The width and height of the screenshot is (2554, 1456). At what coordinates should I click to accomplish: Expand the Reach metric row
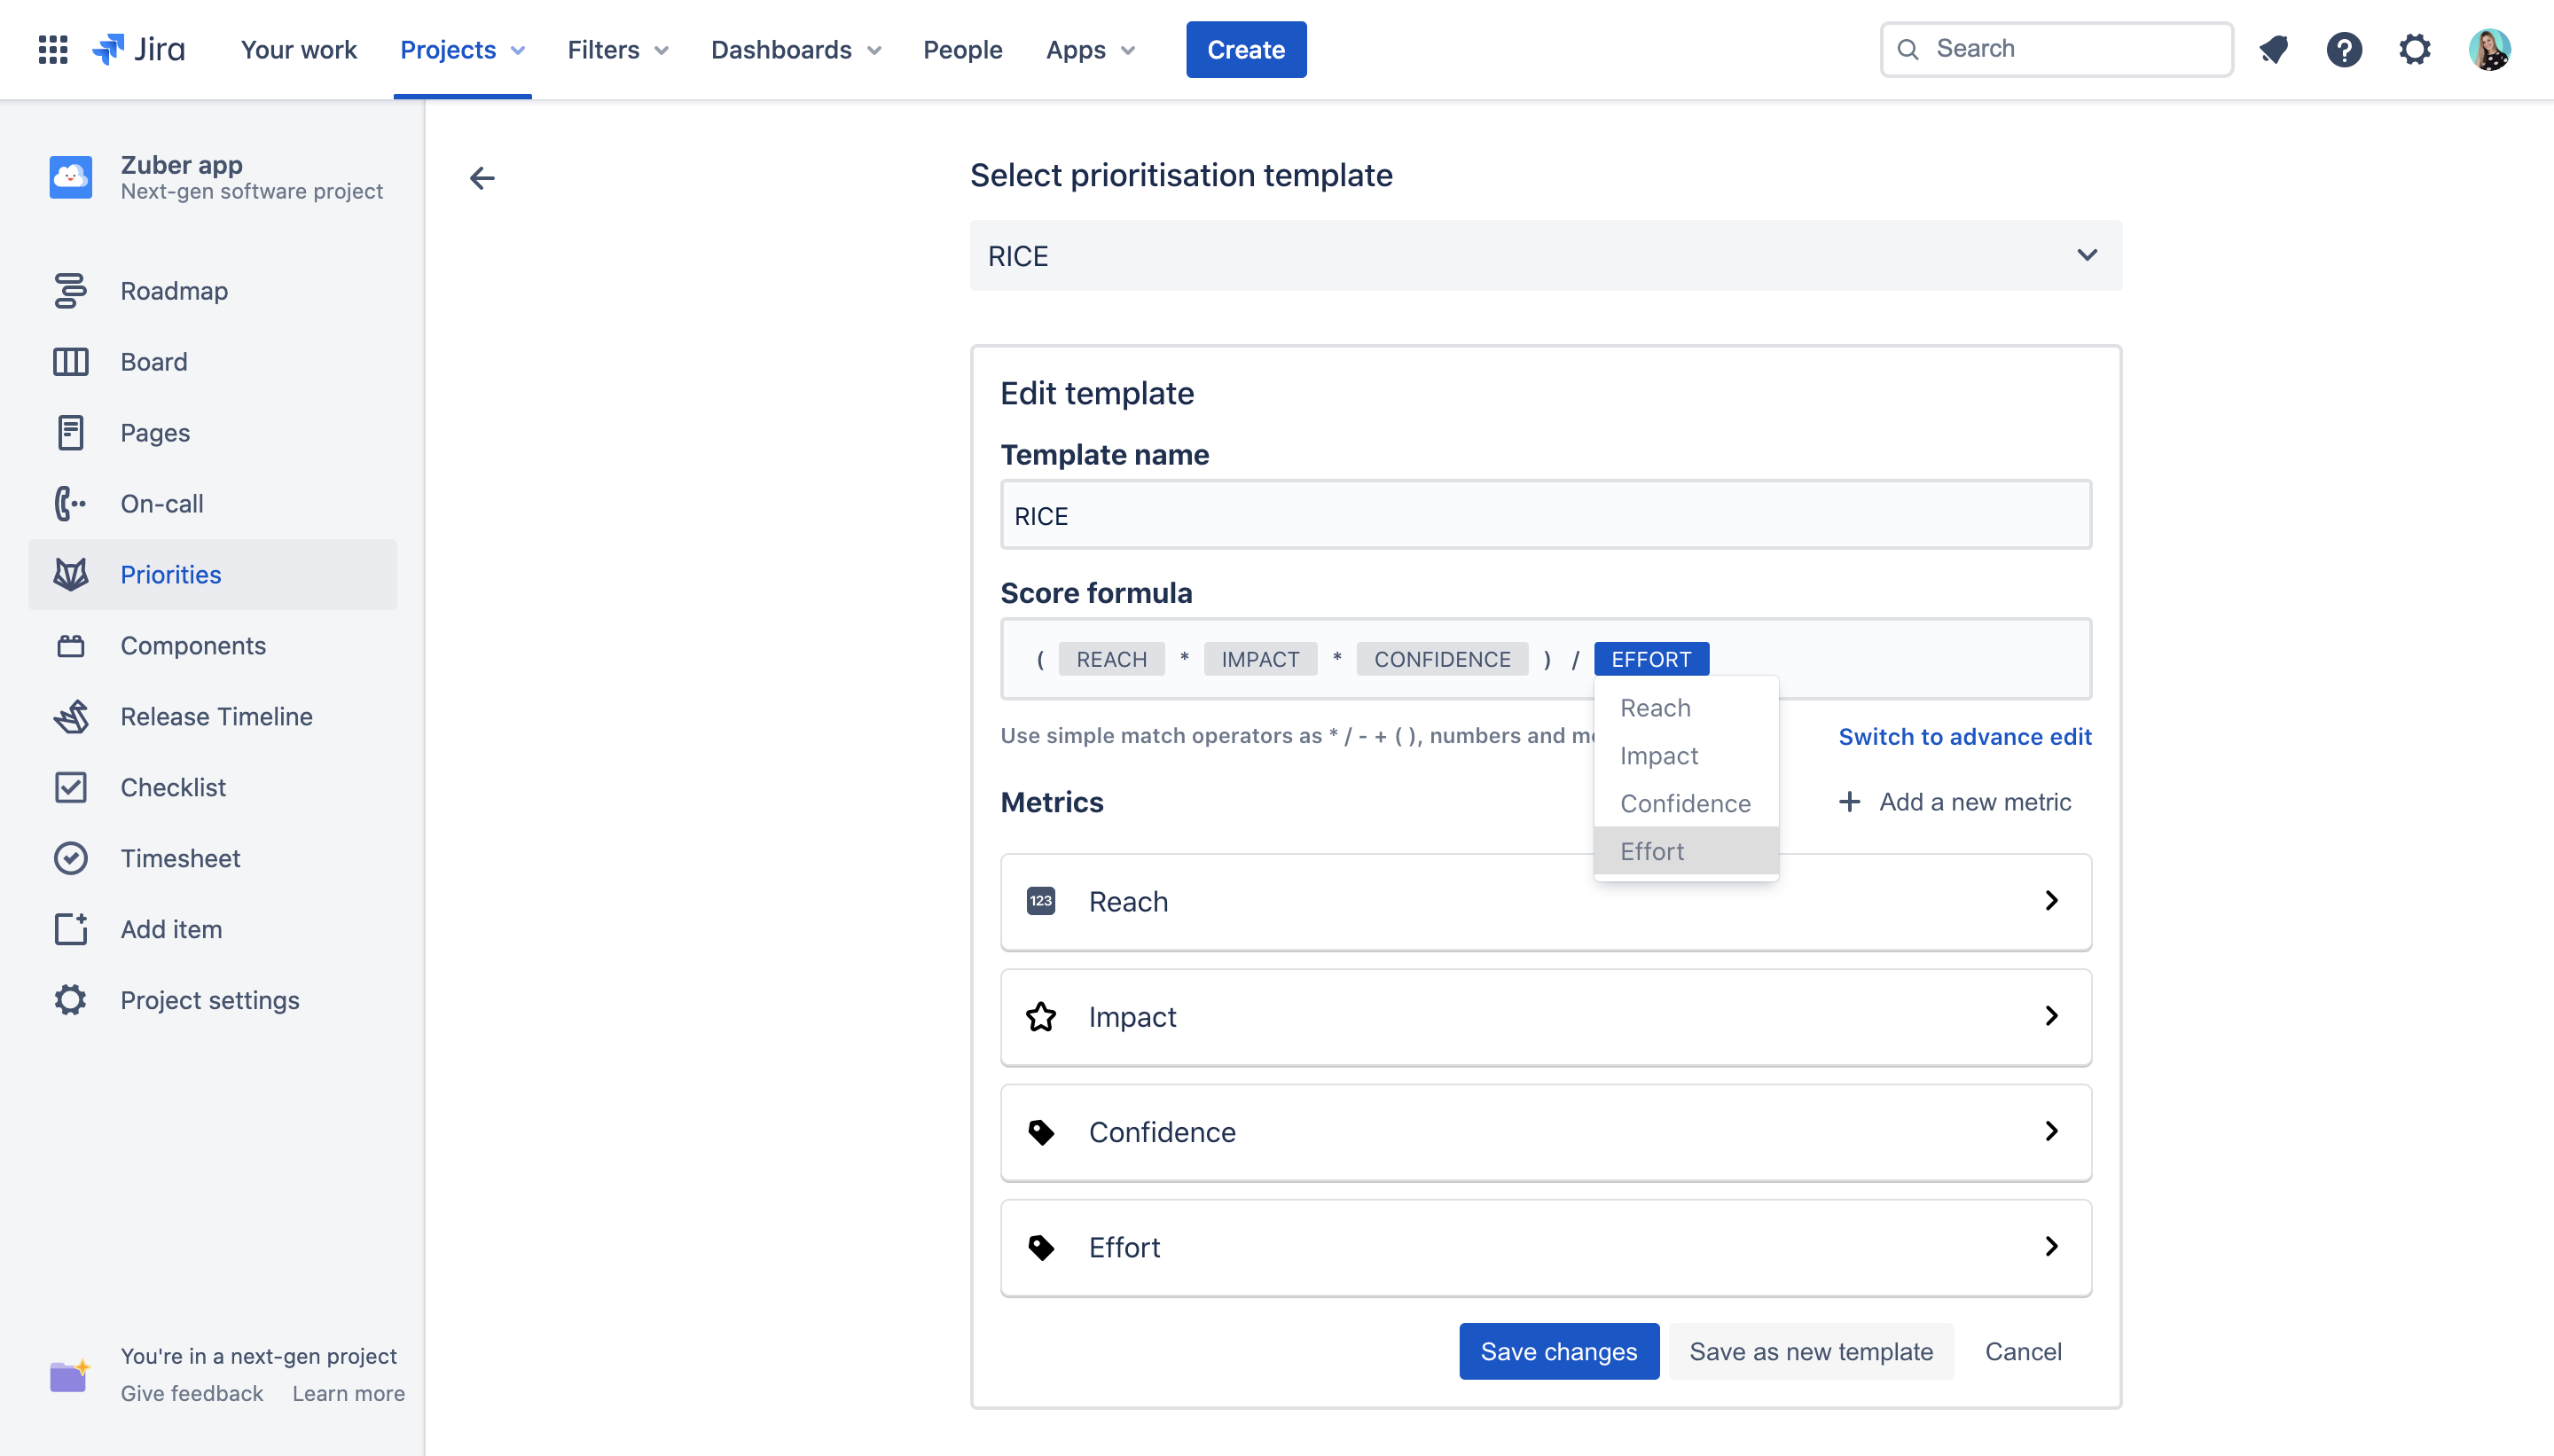1545,901
